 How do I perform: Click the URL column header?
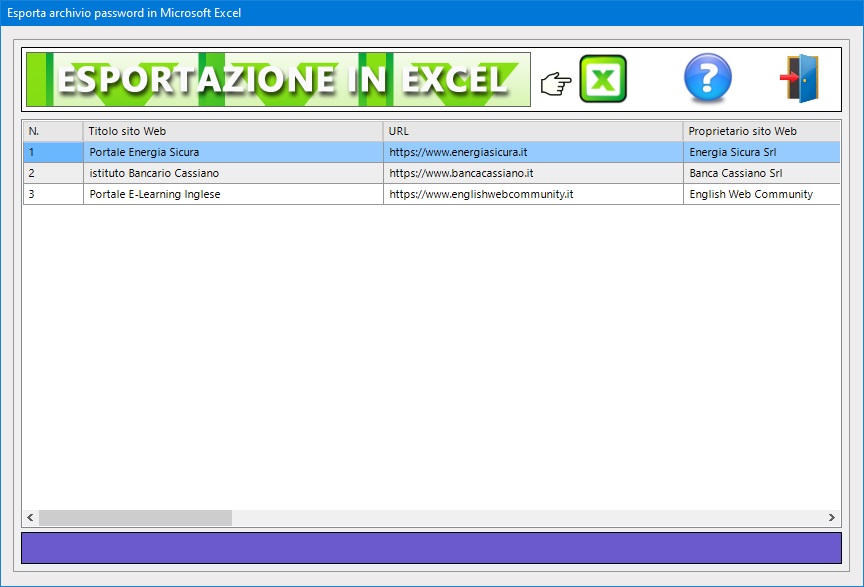(x=533, y=131)
